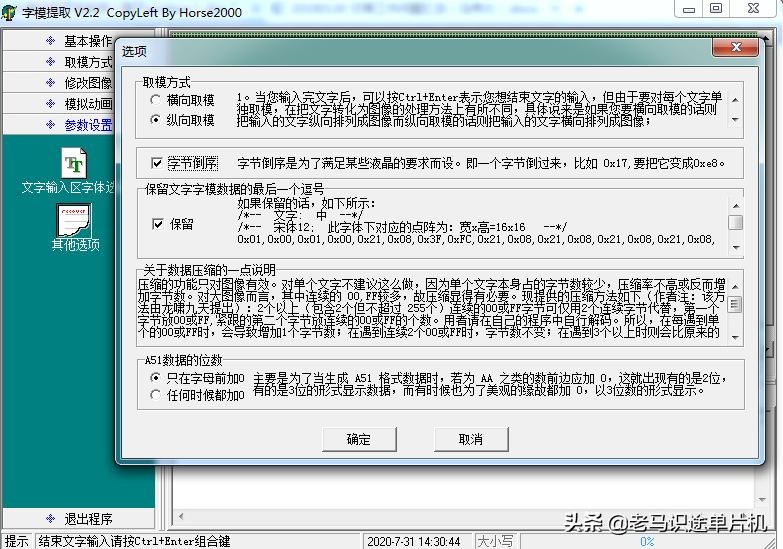Viewport: 783px width, 549px height.
Task: Toggle the 字节倒序 checkbox
Action: pyautogui.click(x=157, y=163)
